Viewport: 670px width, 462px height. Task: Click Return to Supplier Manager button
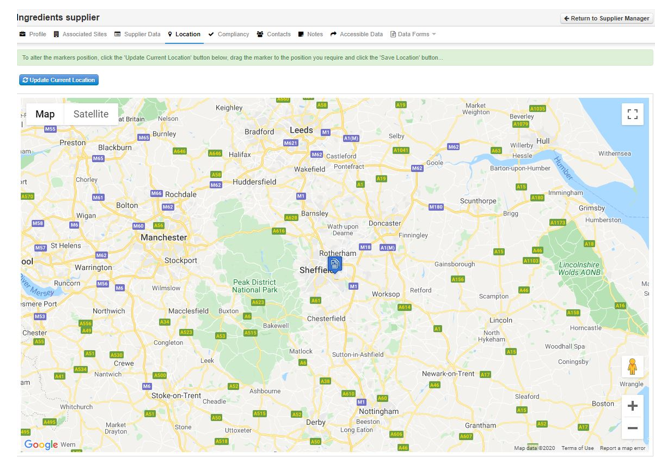[607, 18]
